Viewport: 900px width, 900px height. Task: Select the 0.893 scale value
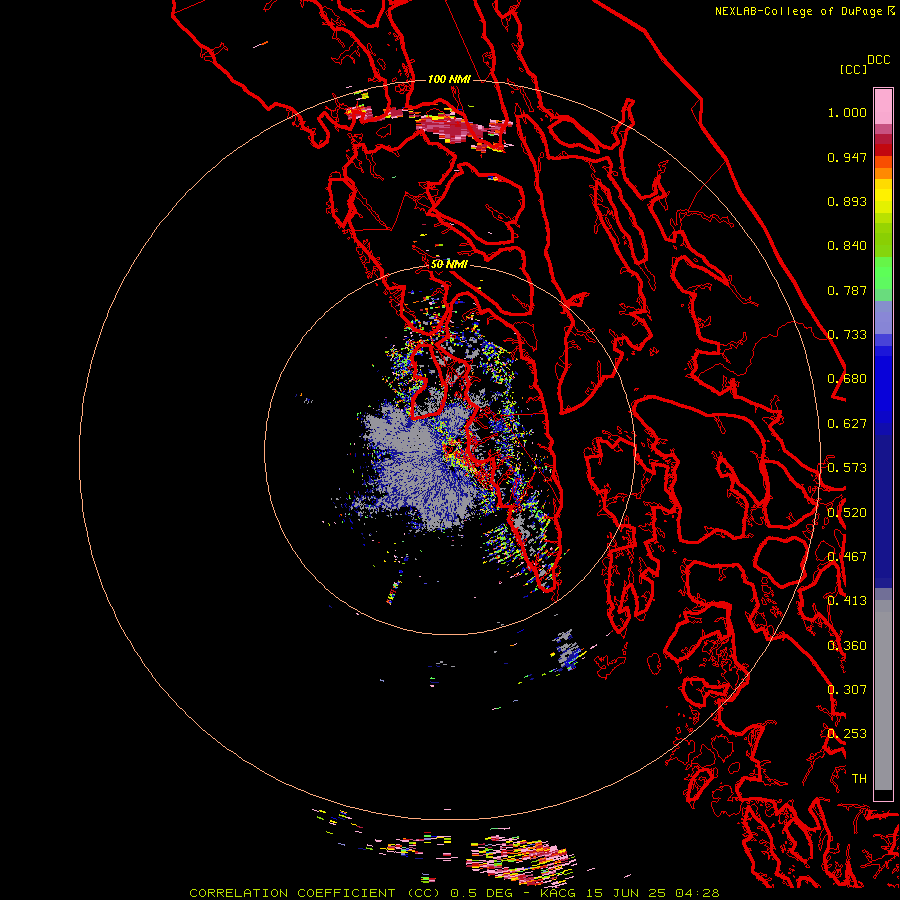pos(847,201)
